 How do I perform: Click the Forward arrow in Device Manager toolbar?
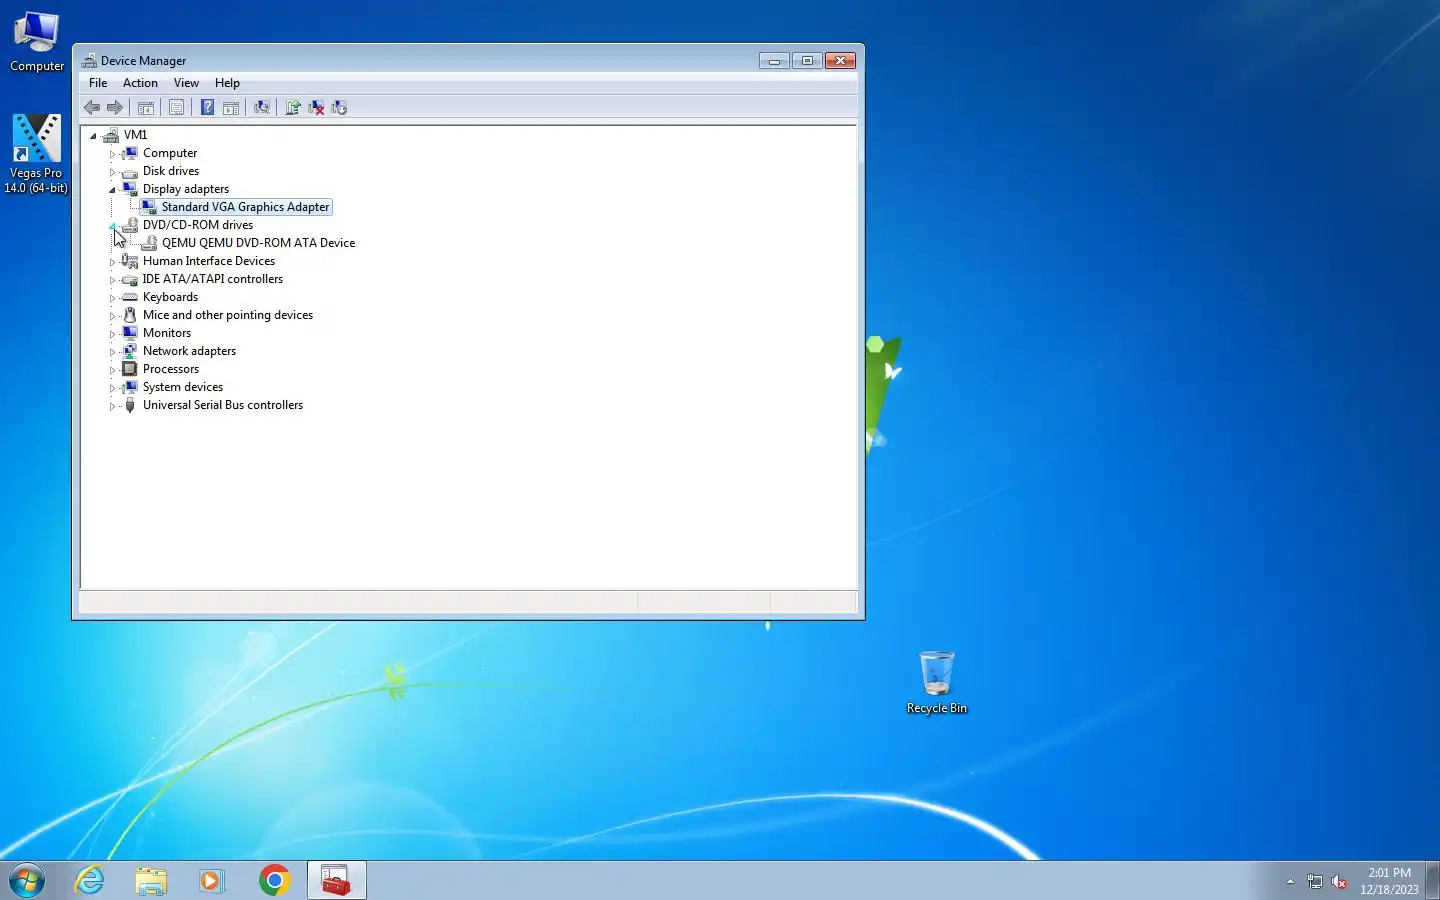click(x=115, y=108)
